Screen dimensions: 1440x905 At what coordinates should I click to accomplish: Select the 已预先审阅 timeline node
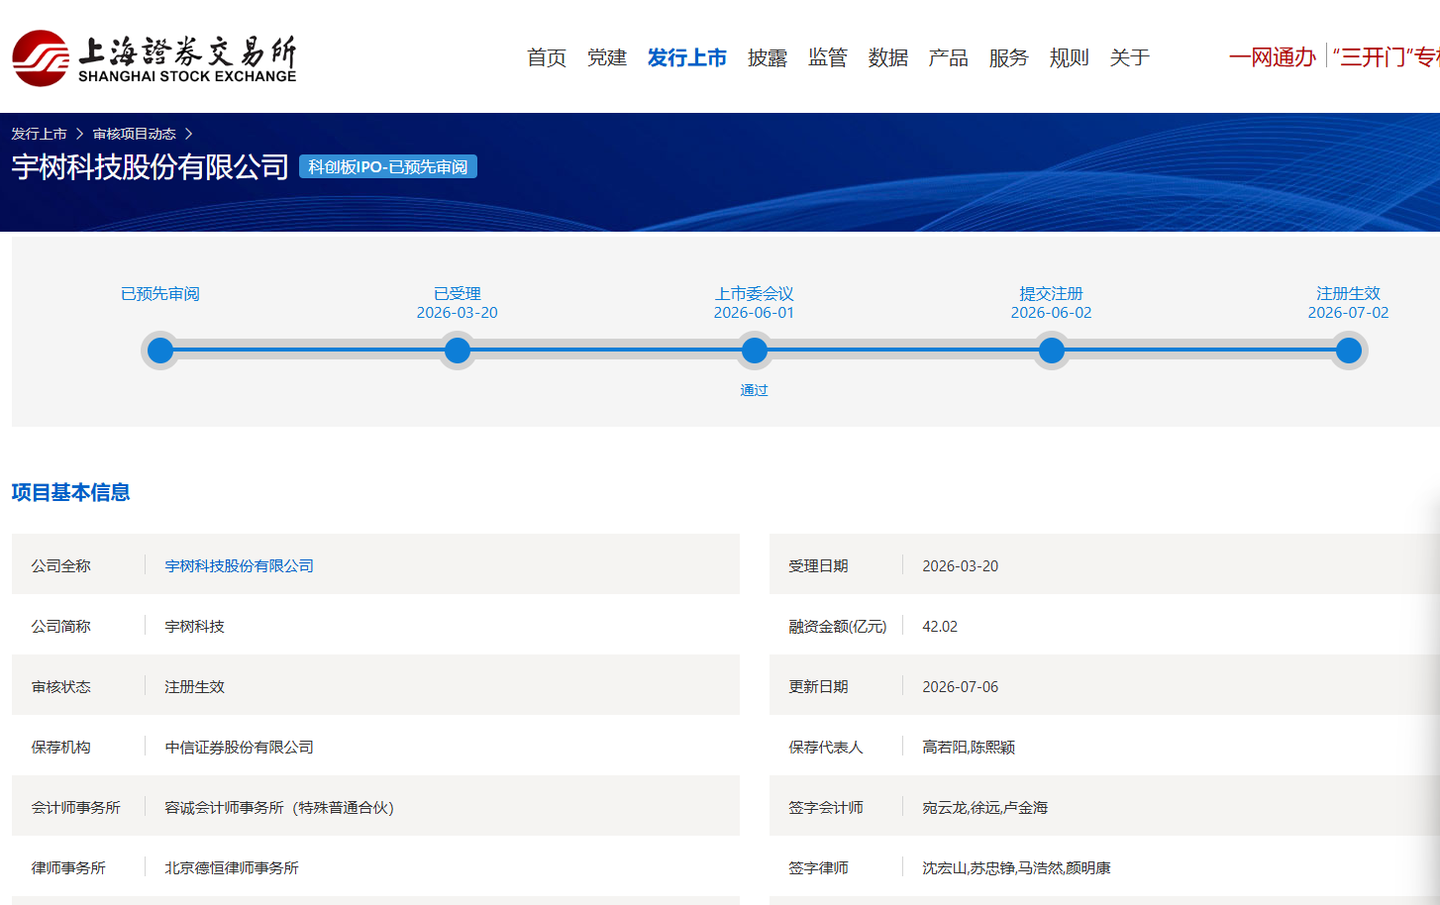(x=160, y=351)
